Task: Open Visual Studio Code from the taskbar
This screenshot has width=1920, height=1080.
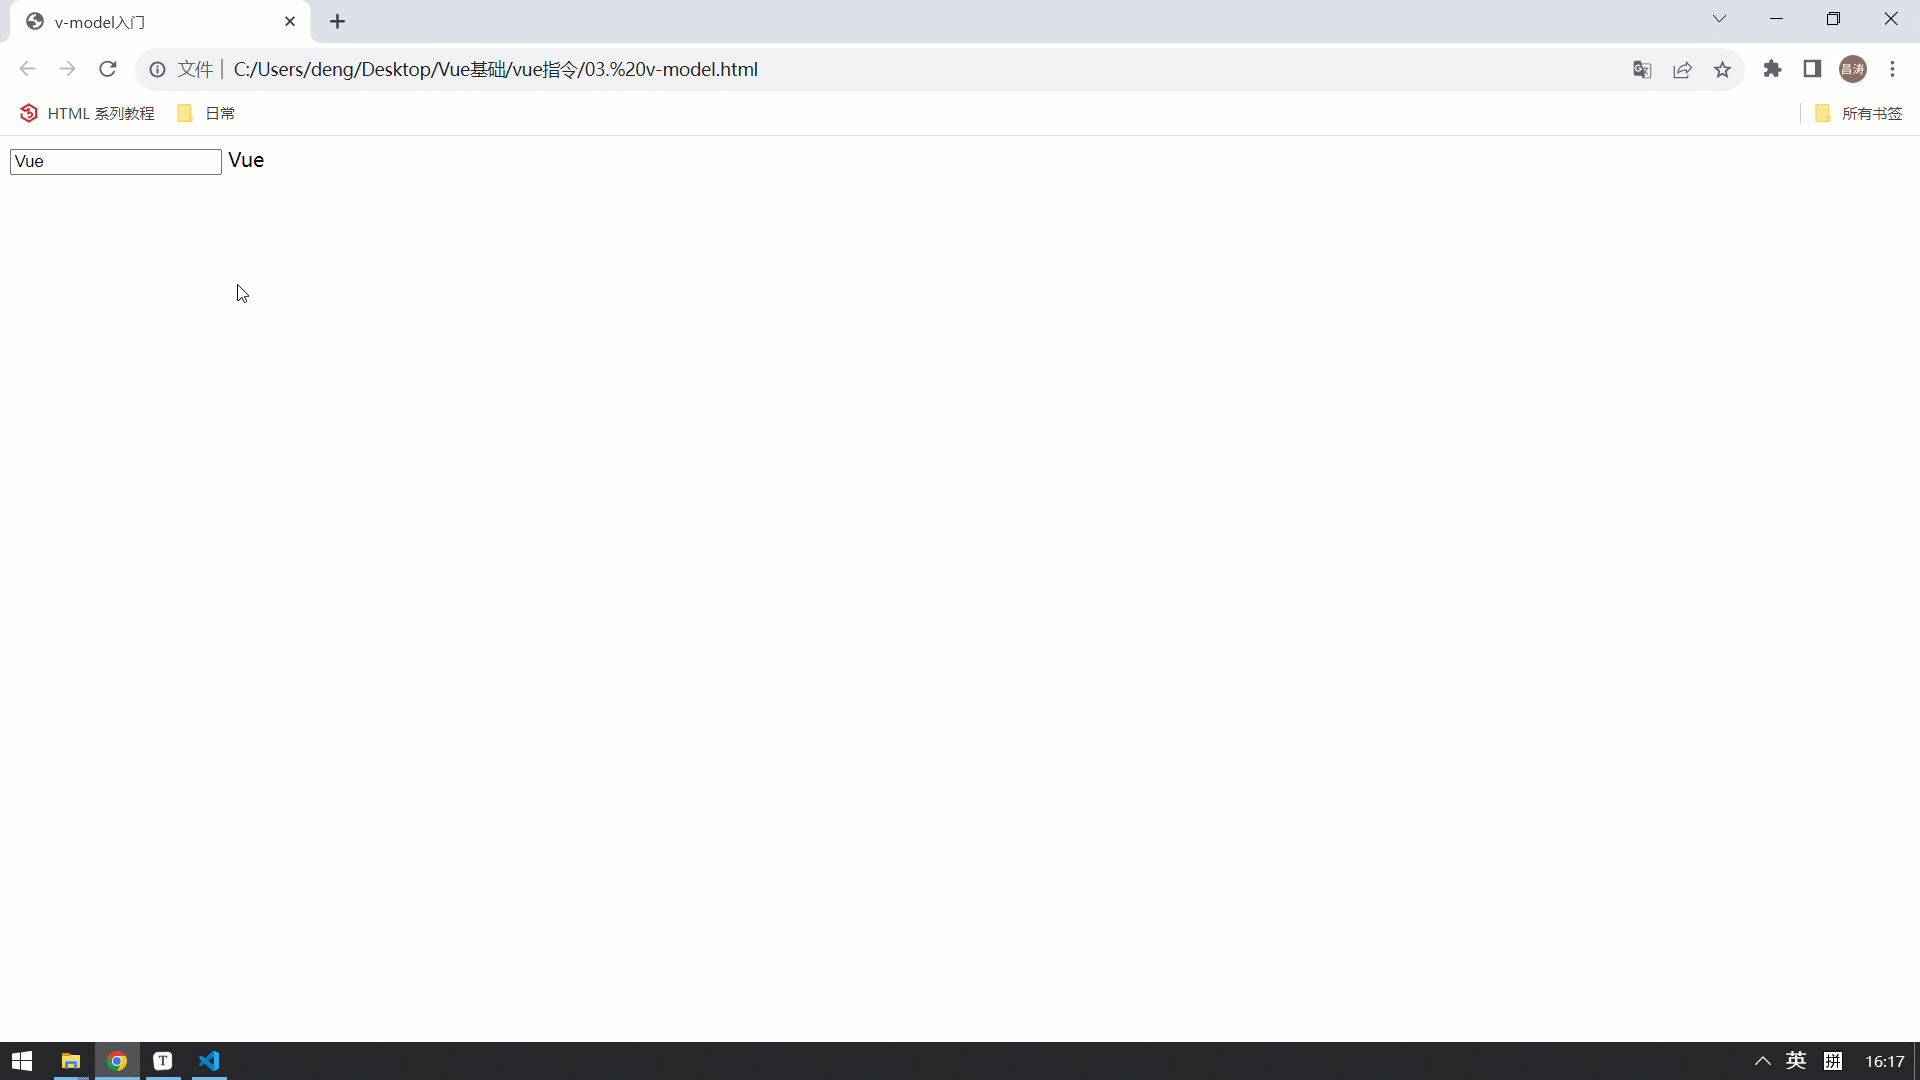Action: pyautogui.click(x=209, y=1061)
